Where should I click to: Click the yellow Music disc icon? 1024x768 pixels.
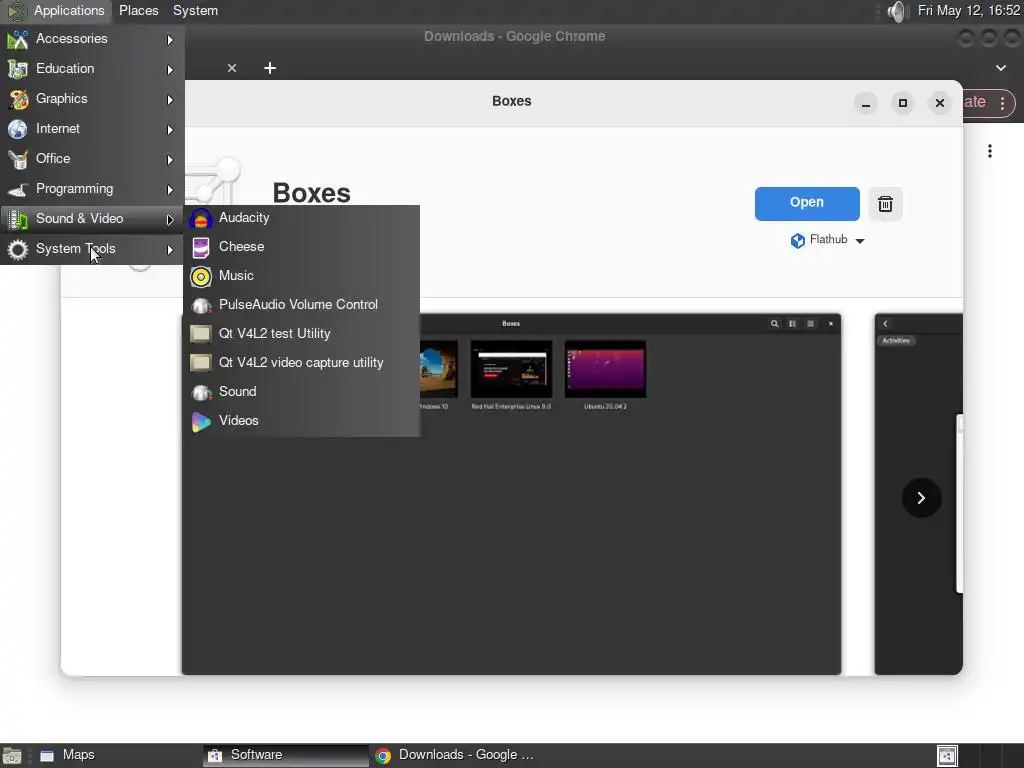(x=200, y=277)
